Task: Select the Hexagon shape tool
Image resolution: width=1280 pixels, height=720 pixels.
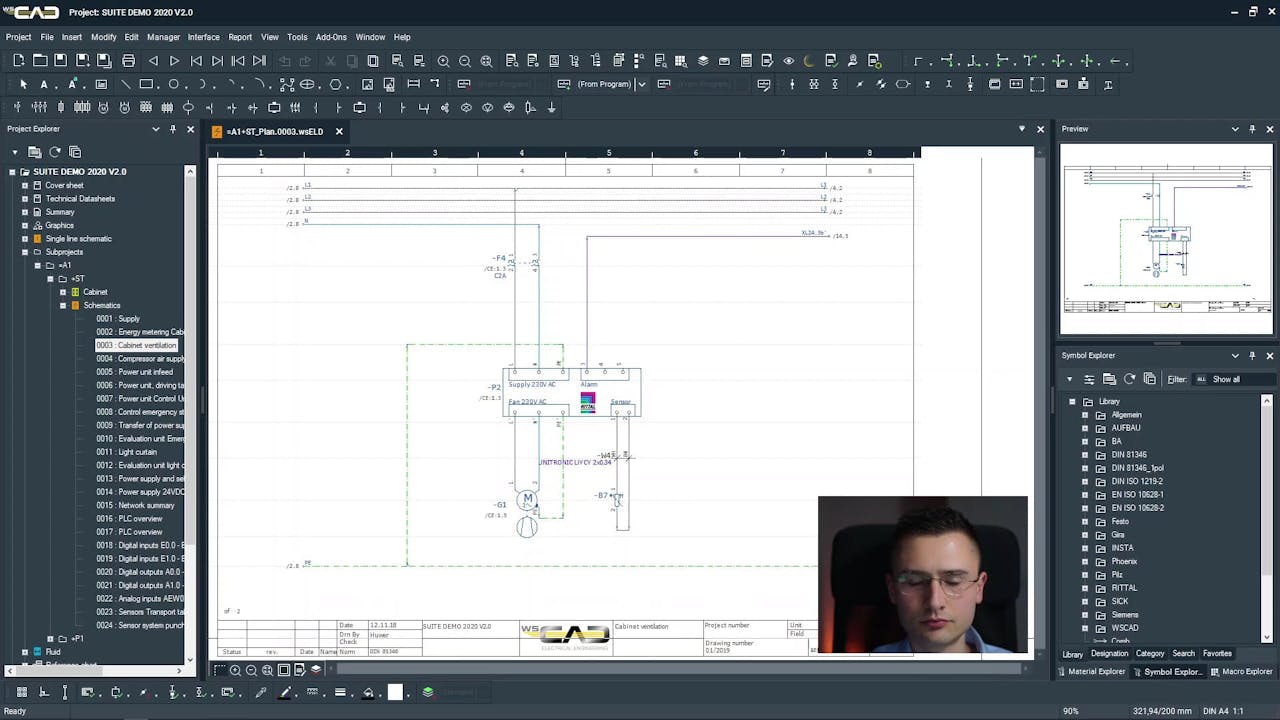Action: click(x=336, y=84)
